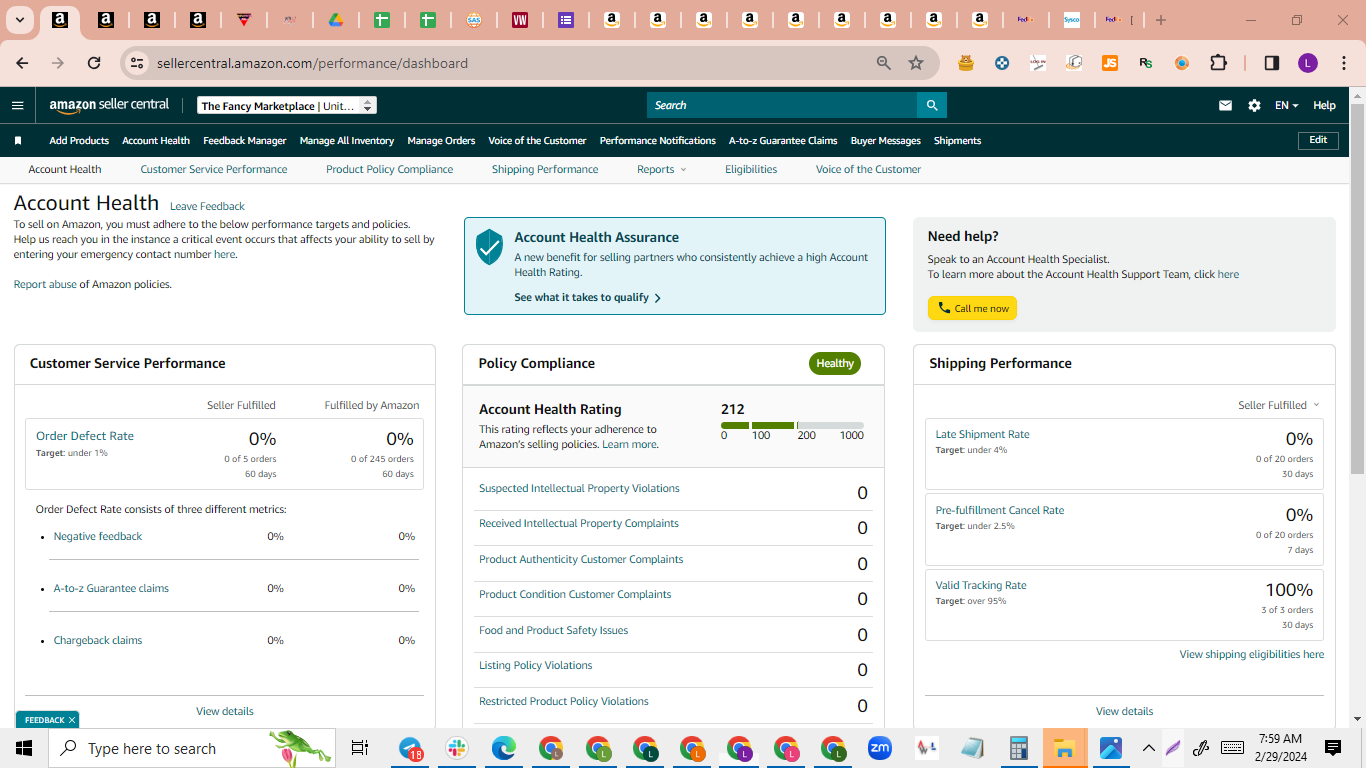The height and width of the screenshot is (768, 1366).
Task: Click the magnifier search button in Seller Central
Action: point(932,105)
